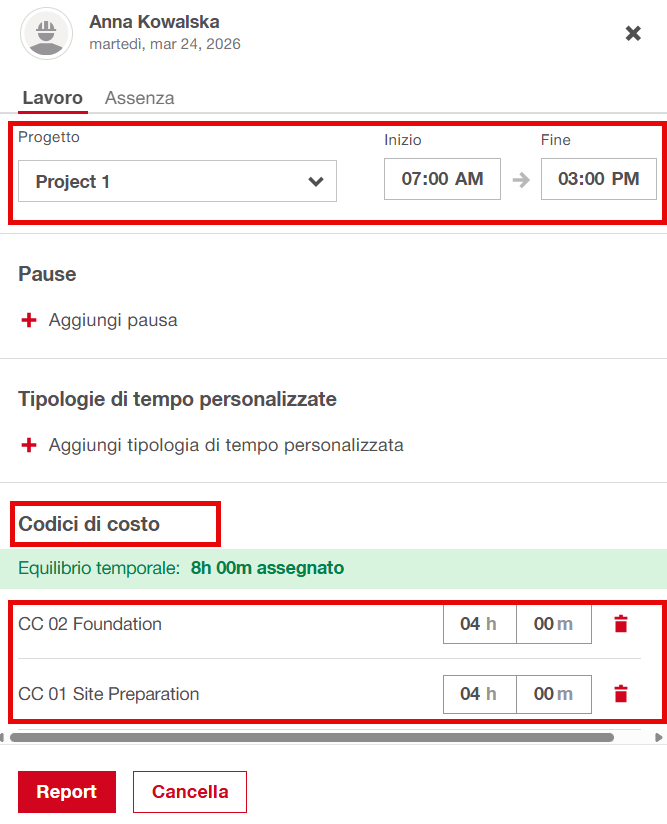Click Aggiungi tipologia di tempo personalizzata
Screen dimensions: 667x824
226,445
